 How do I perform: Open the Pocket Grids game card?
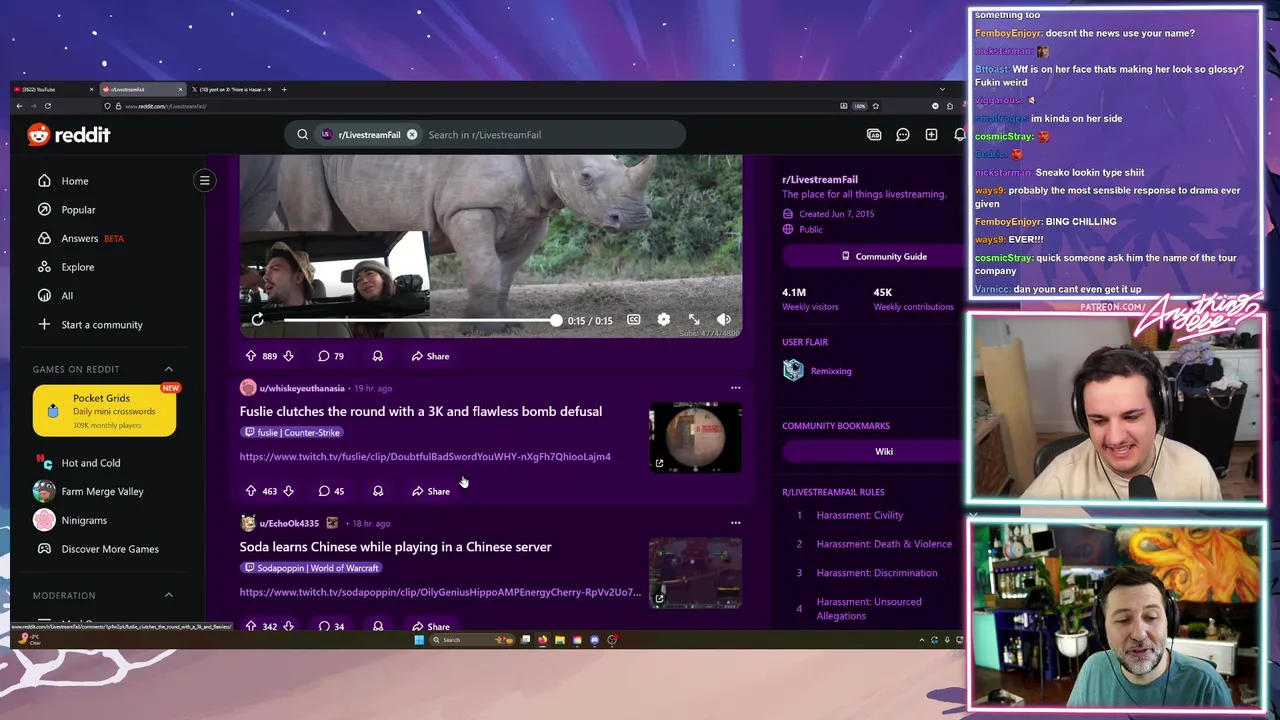[x=104, y=411]
